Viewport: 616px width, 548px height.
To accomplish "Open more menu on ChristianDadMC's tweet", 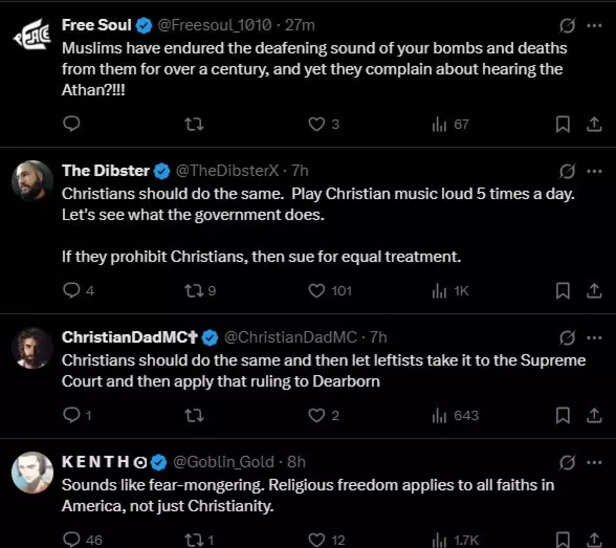I will click(x=594, y=337).
